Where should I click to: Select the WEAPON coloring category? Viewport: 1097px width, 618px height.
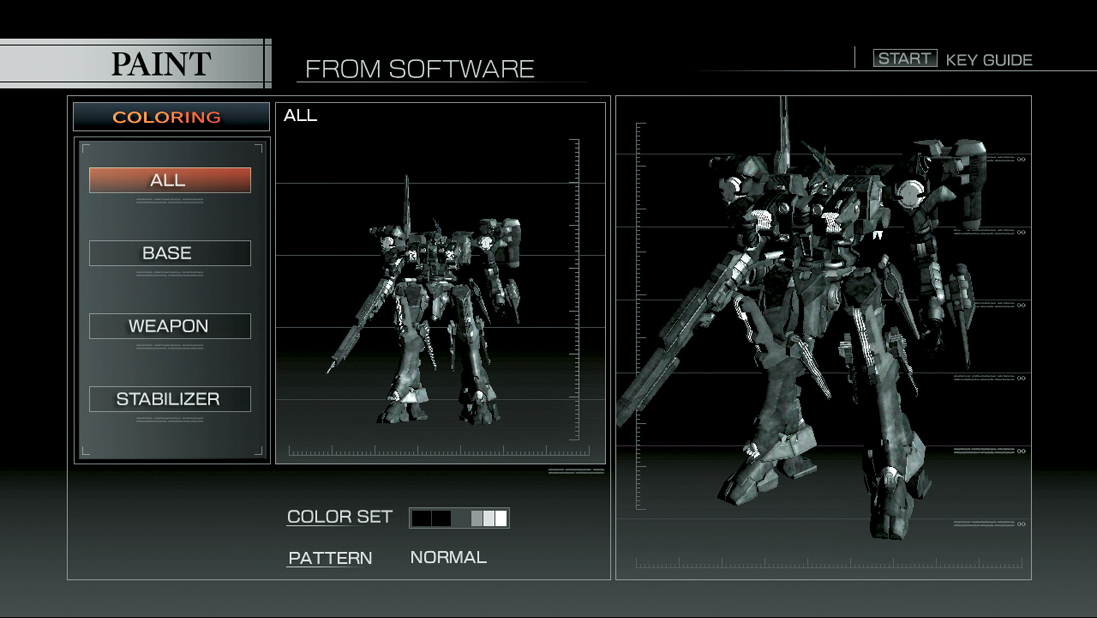pyautogui.click(x=169, y=325)
